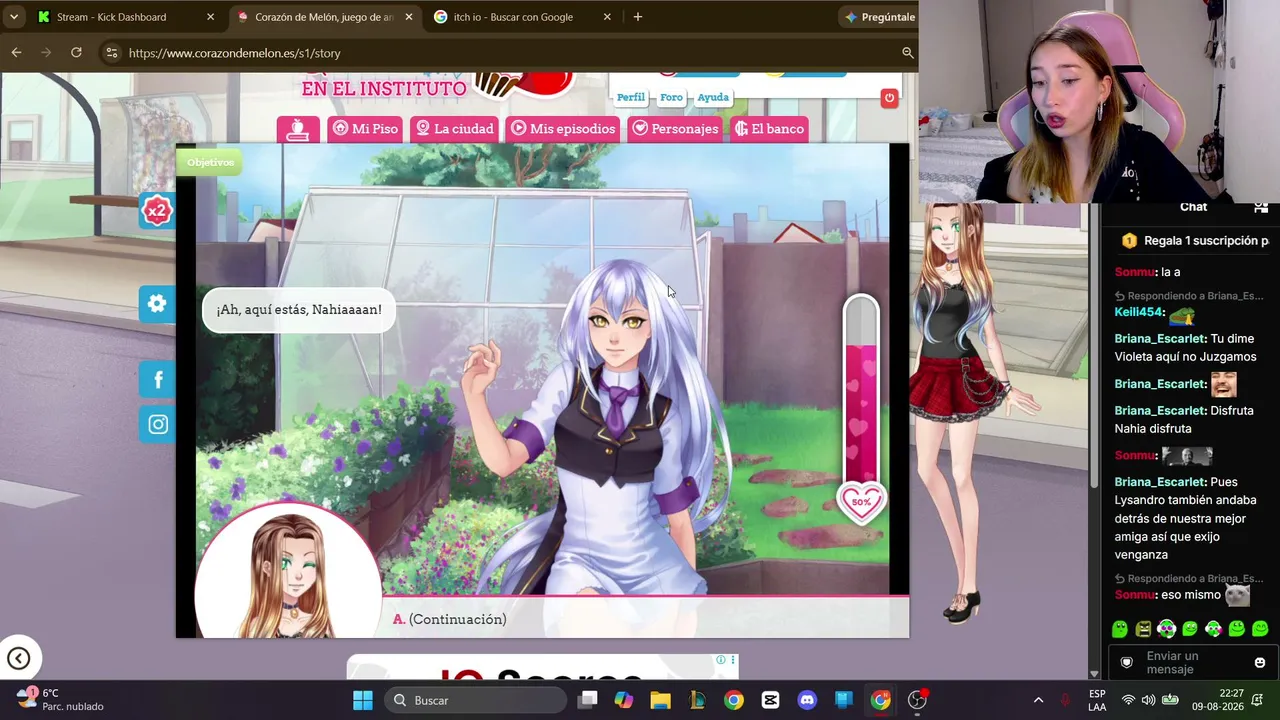Switch to Corazón de Melón tab
Image resolution: width=1280 pixels, height=720 pixels.
pos(324,17)
